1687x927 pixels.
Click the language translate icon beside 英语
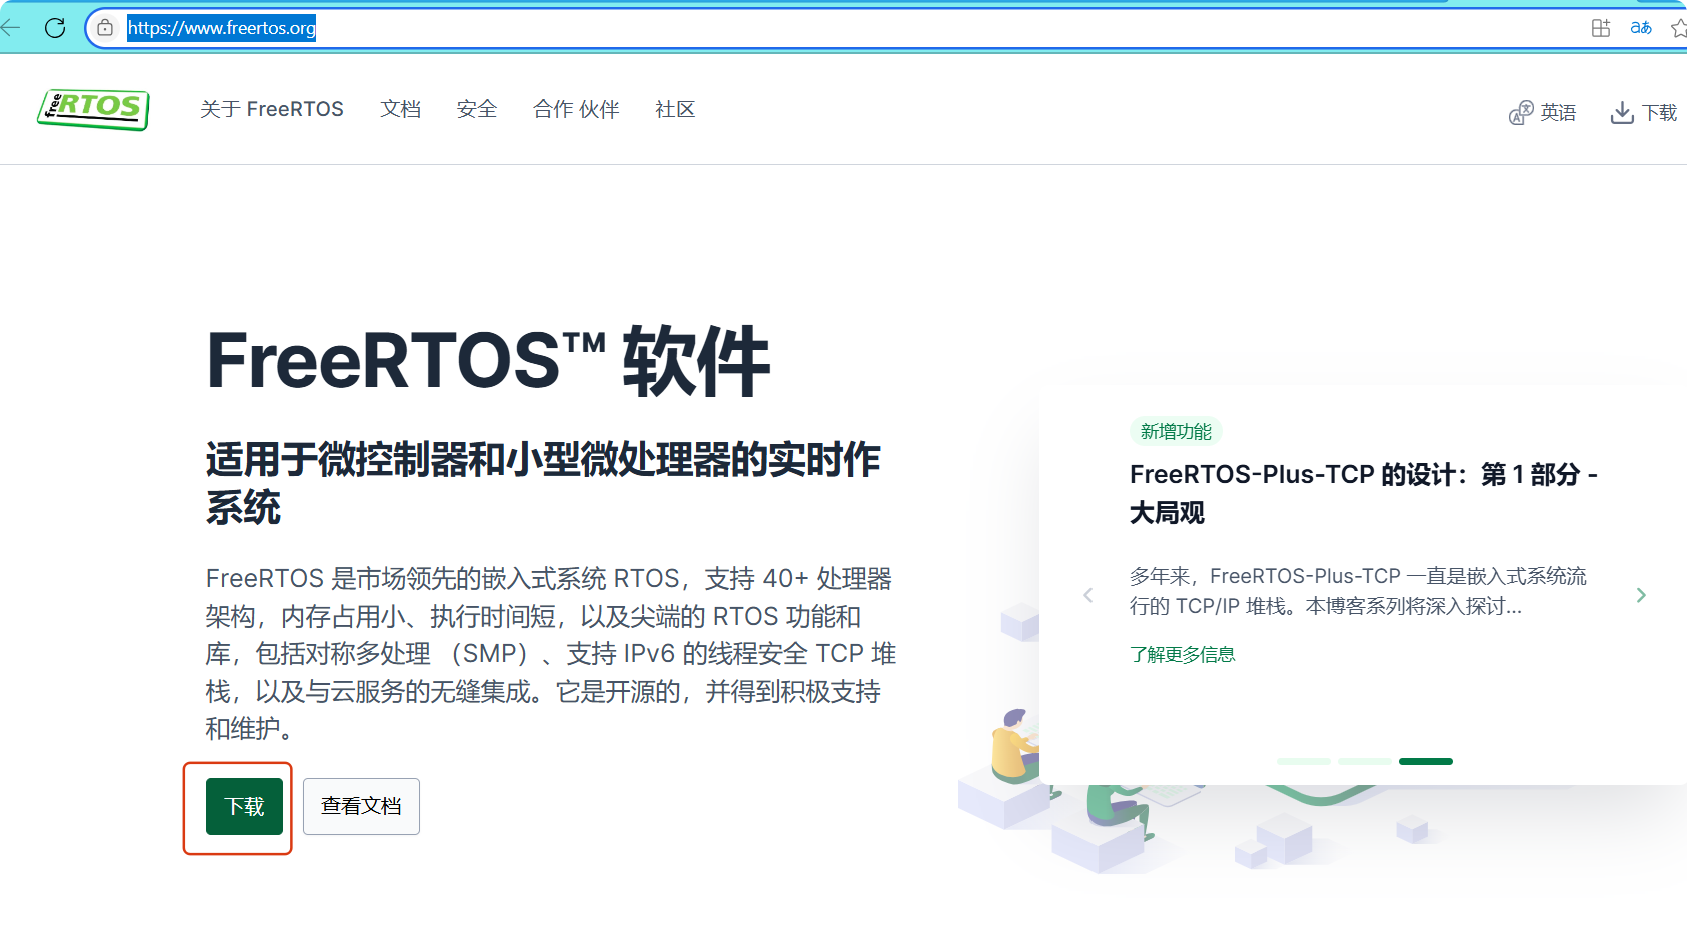click(1521, 113)
